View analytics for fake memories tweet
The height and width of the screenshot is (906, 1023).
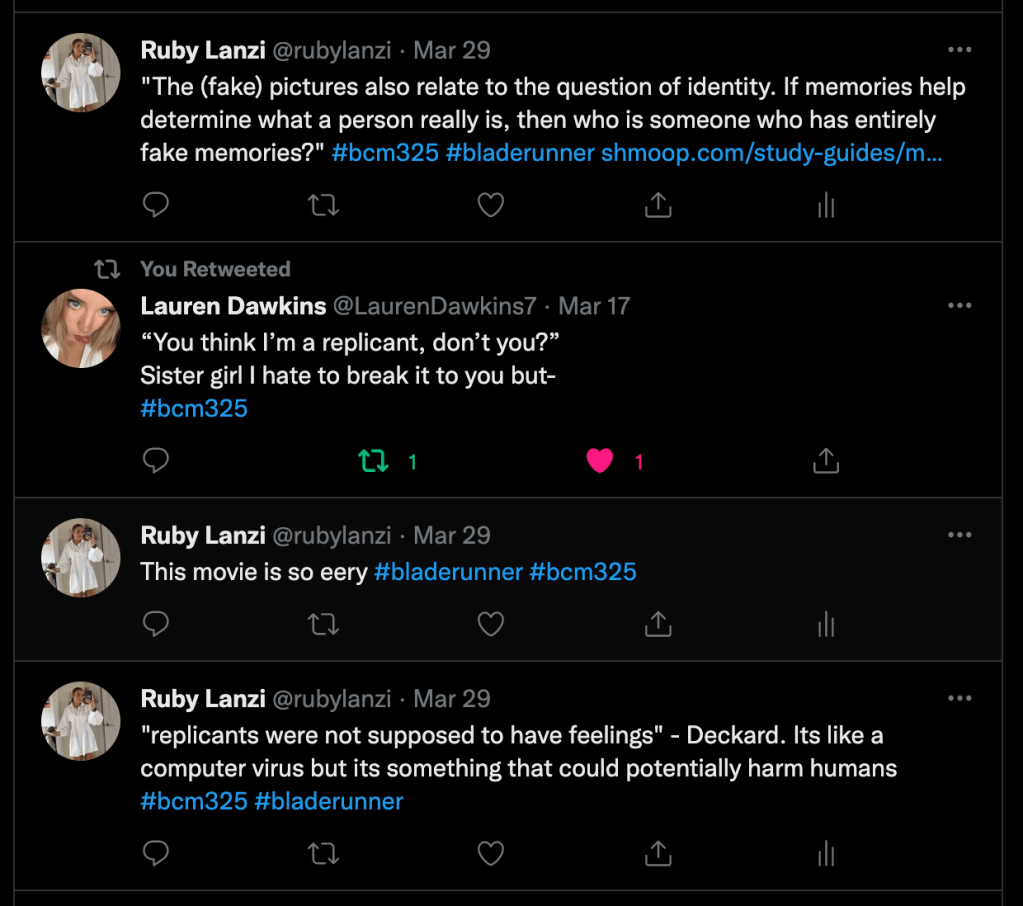825,205
